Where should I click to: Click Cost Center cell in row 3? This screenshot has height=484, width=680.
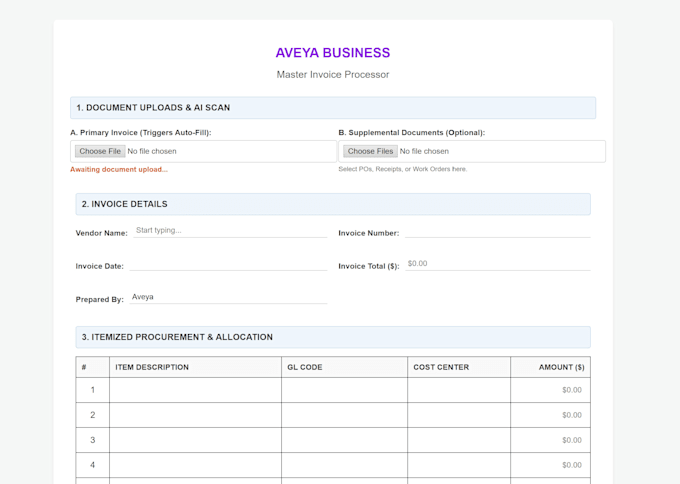459,440
